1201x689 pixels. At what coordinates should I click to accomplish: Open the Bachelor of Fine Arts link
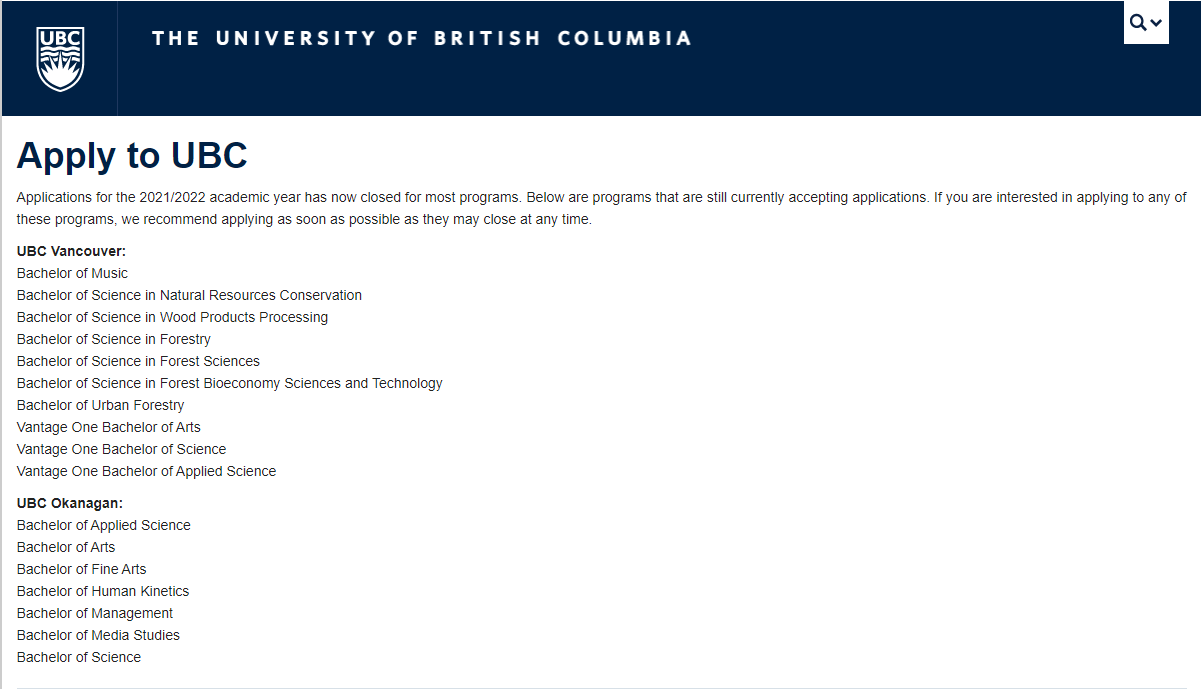tap(81, 569)
